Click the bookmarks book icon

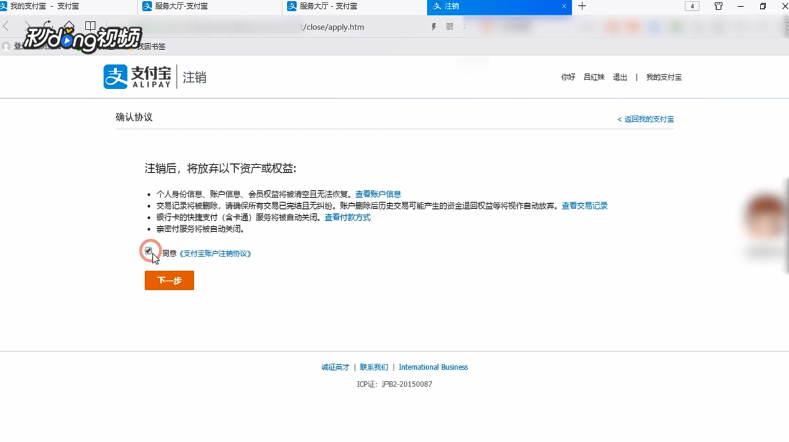click(x=90, y=26)
